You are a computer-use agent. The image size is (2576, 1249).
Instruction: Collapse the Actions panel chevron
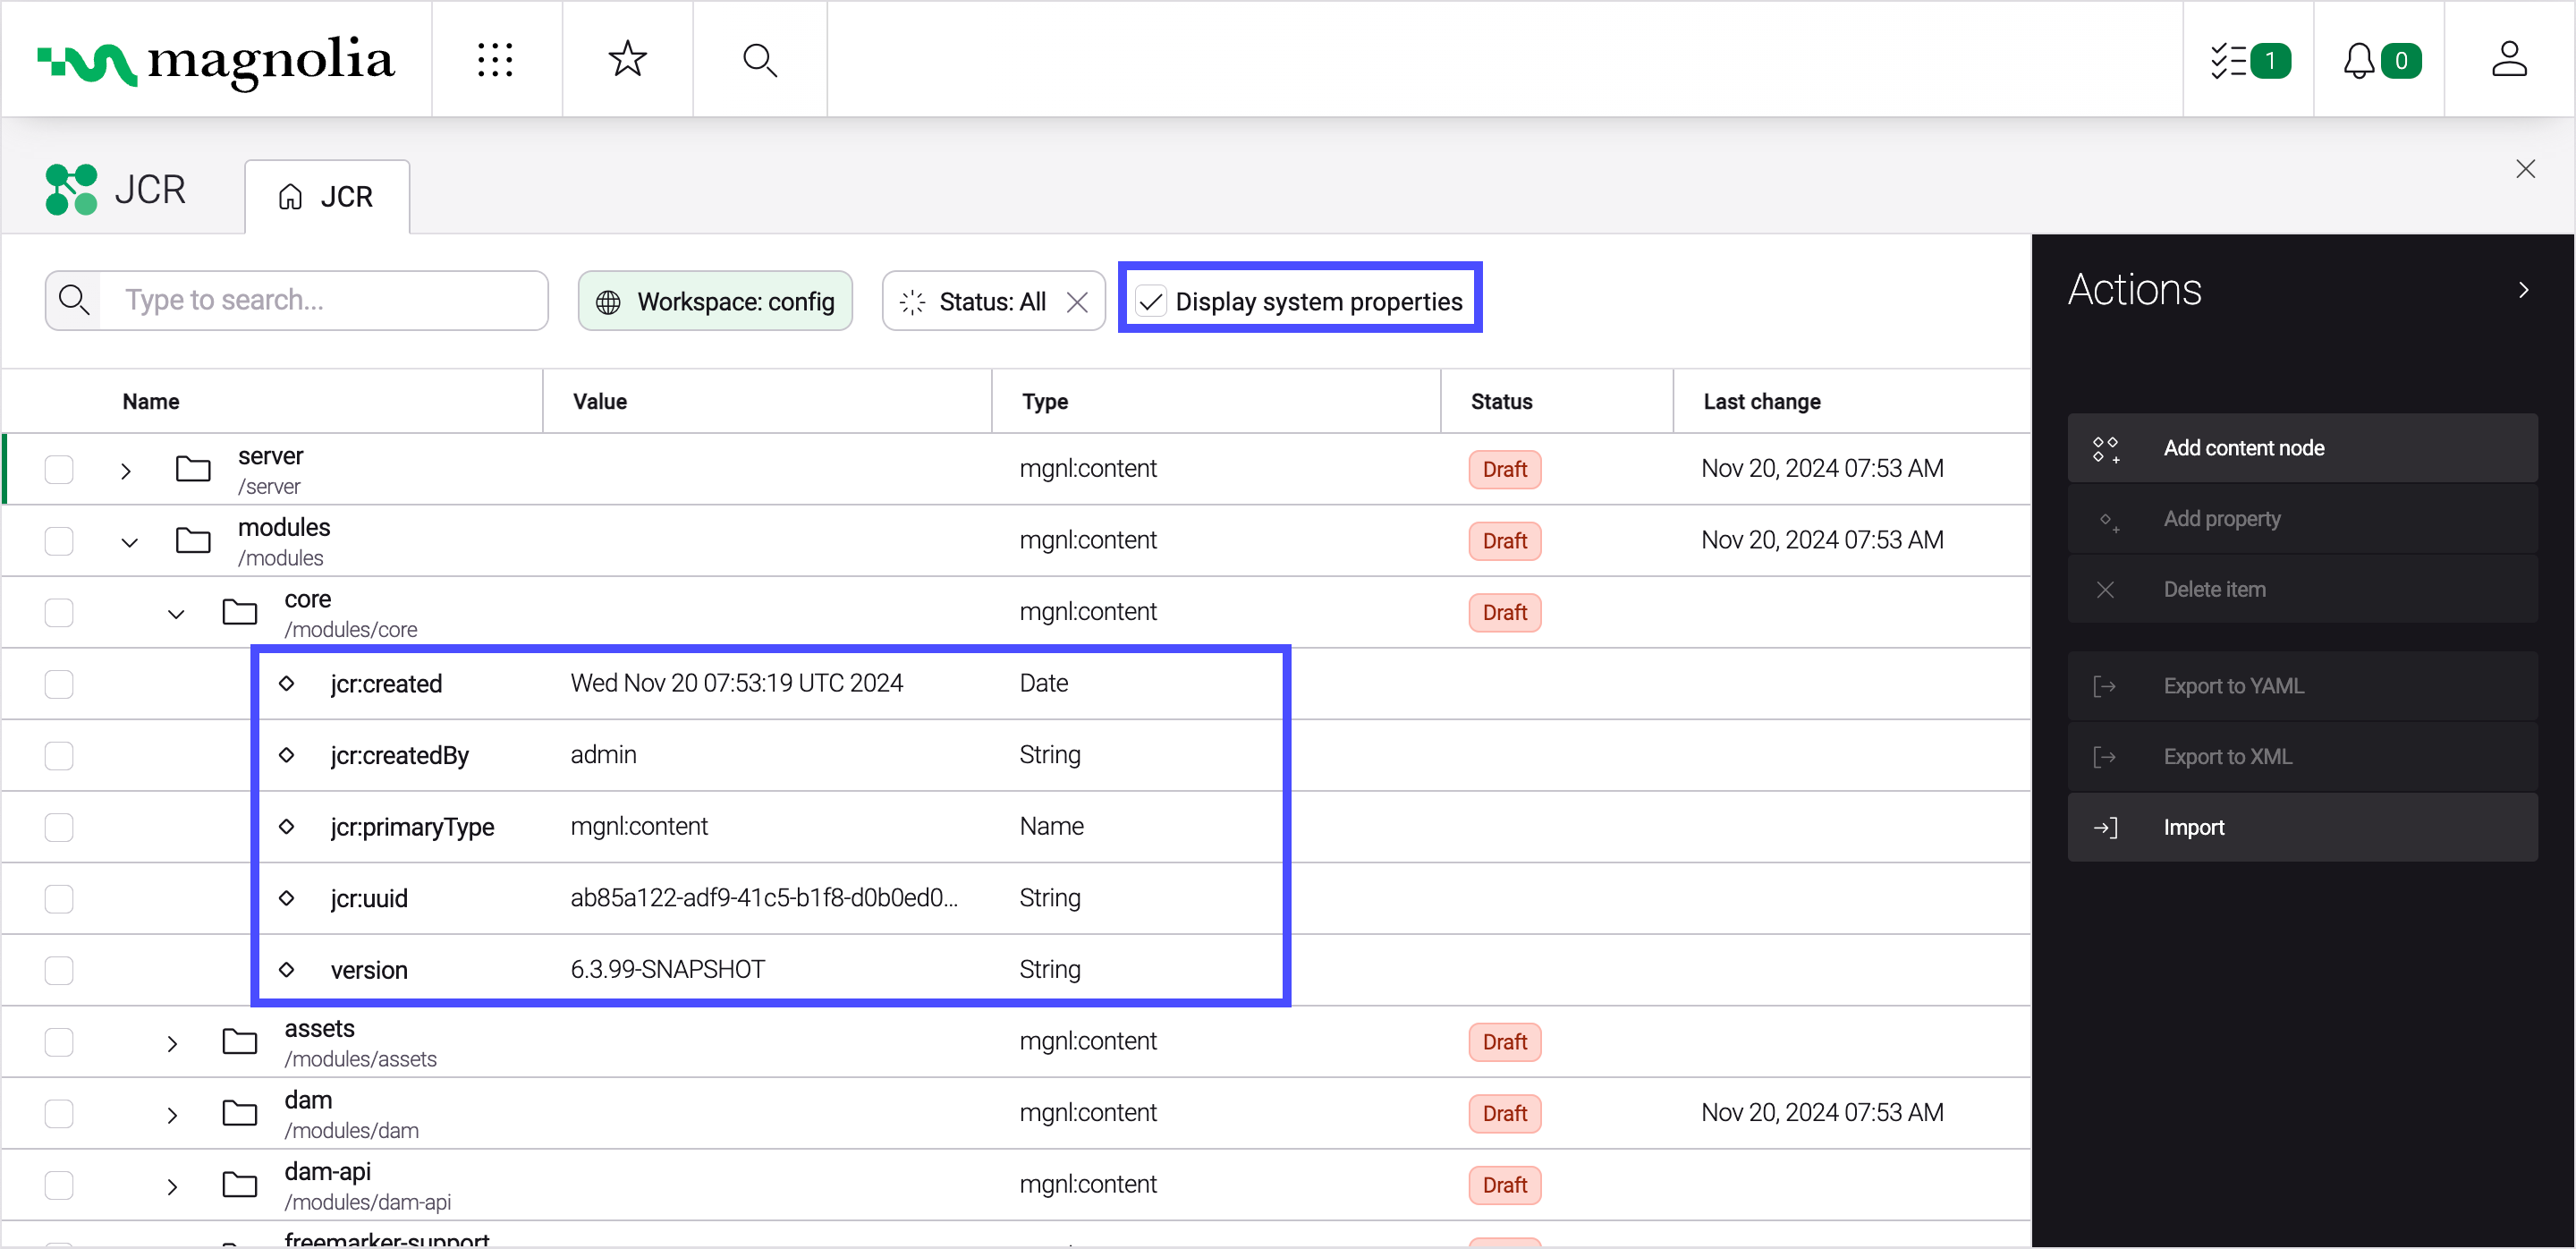(x=2523, y=290)
